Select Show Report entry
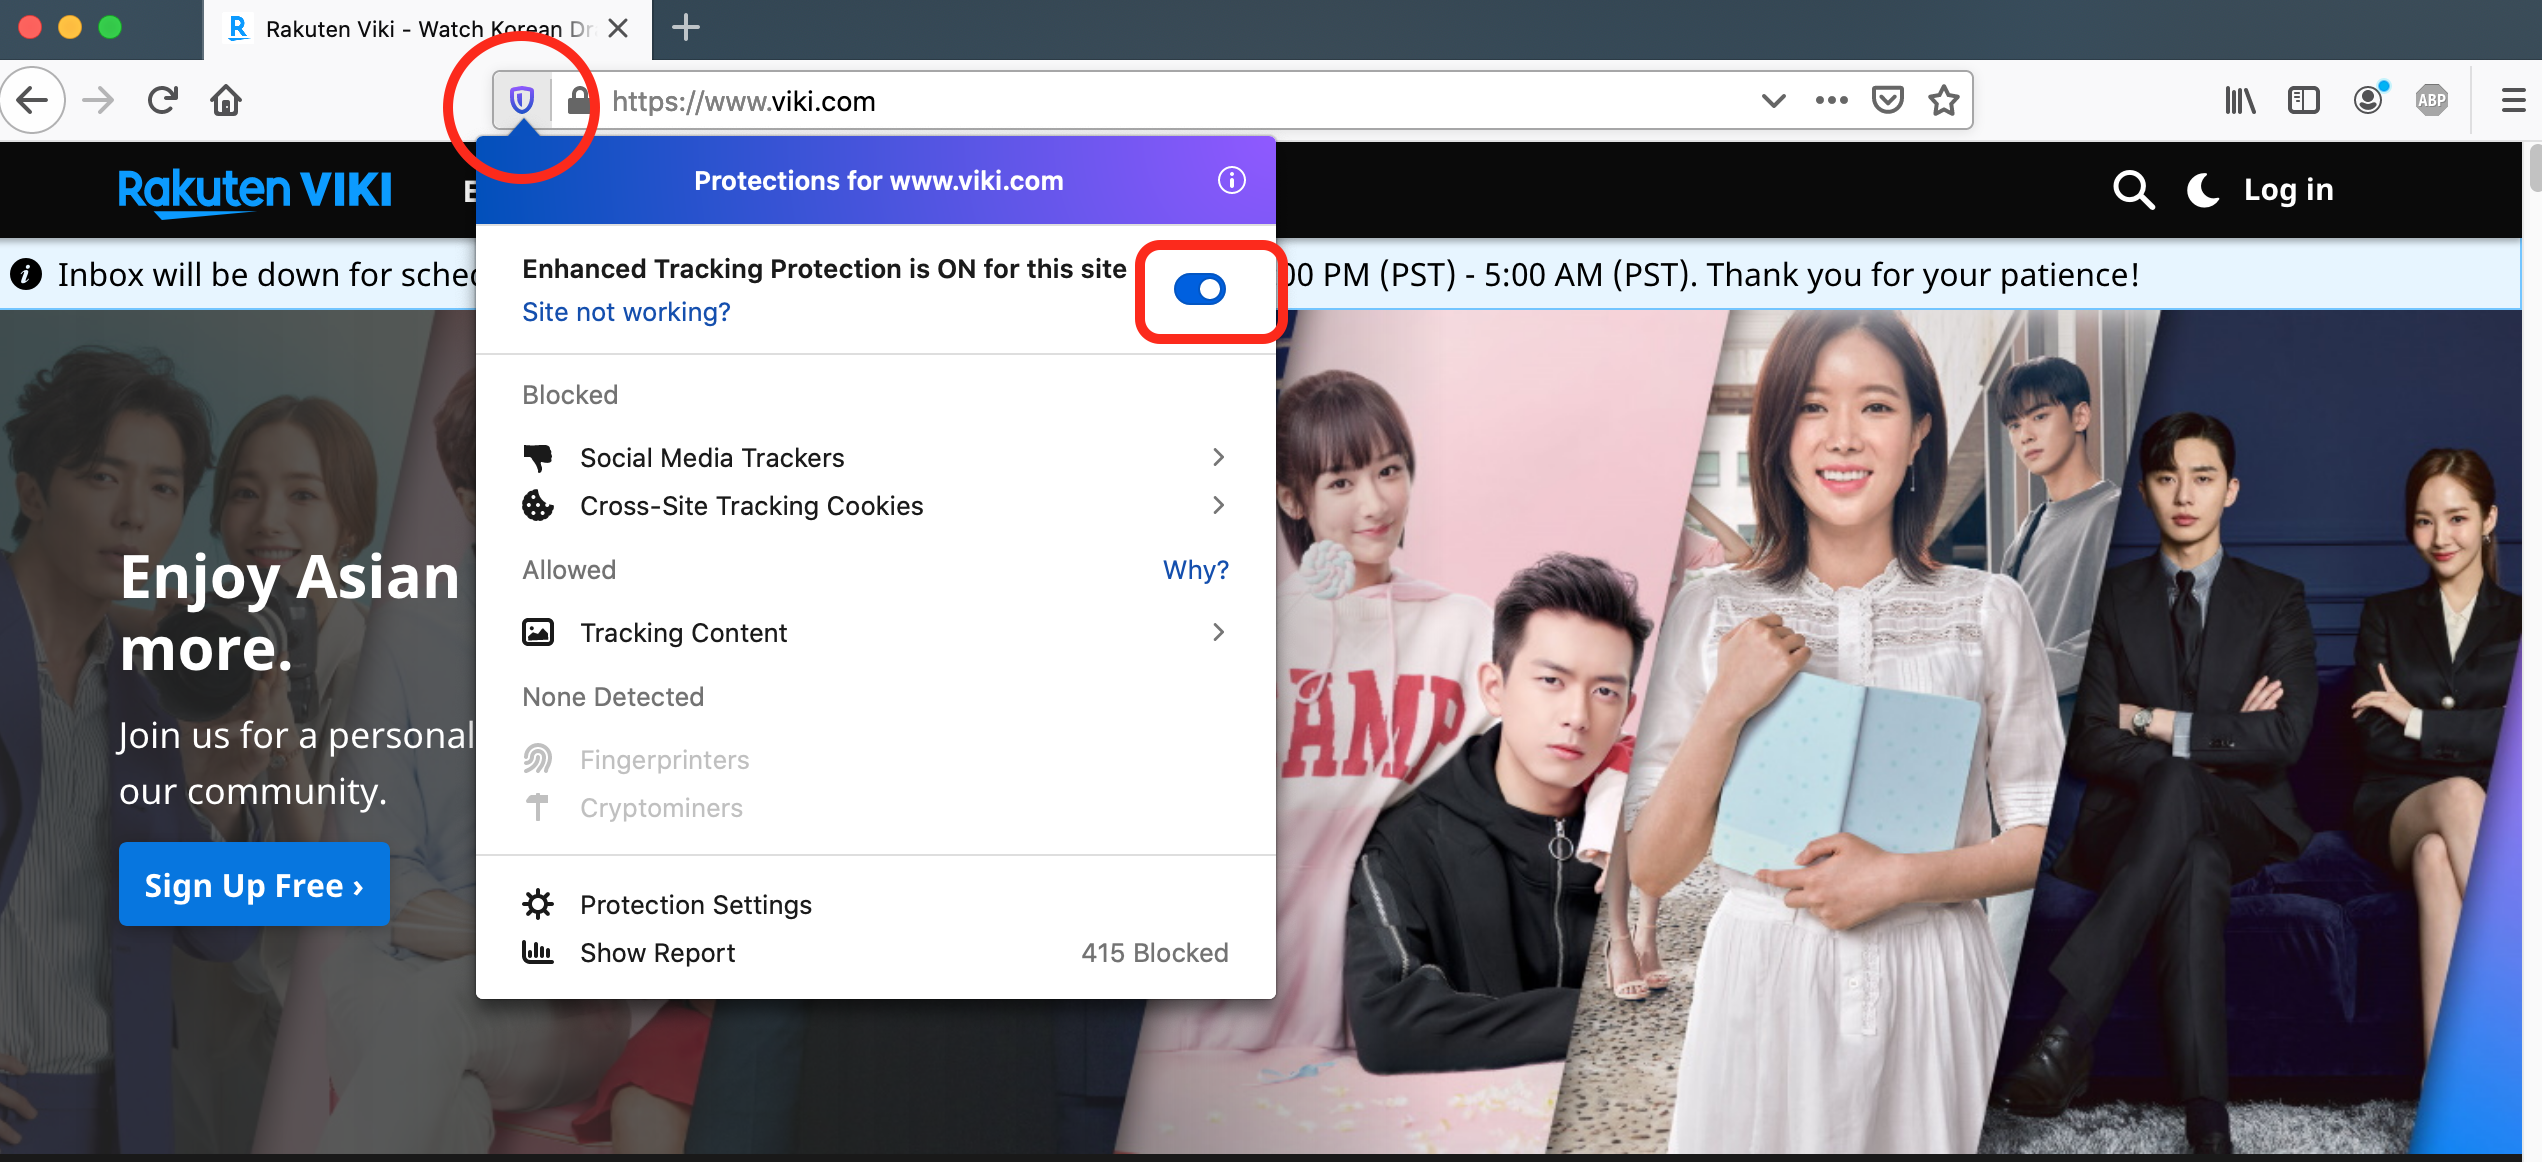The image size is (2542, 1162). click(x=657, y=953)
